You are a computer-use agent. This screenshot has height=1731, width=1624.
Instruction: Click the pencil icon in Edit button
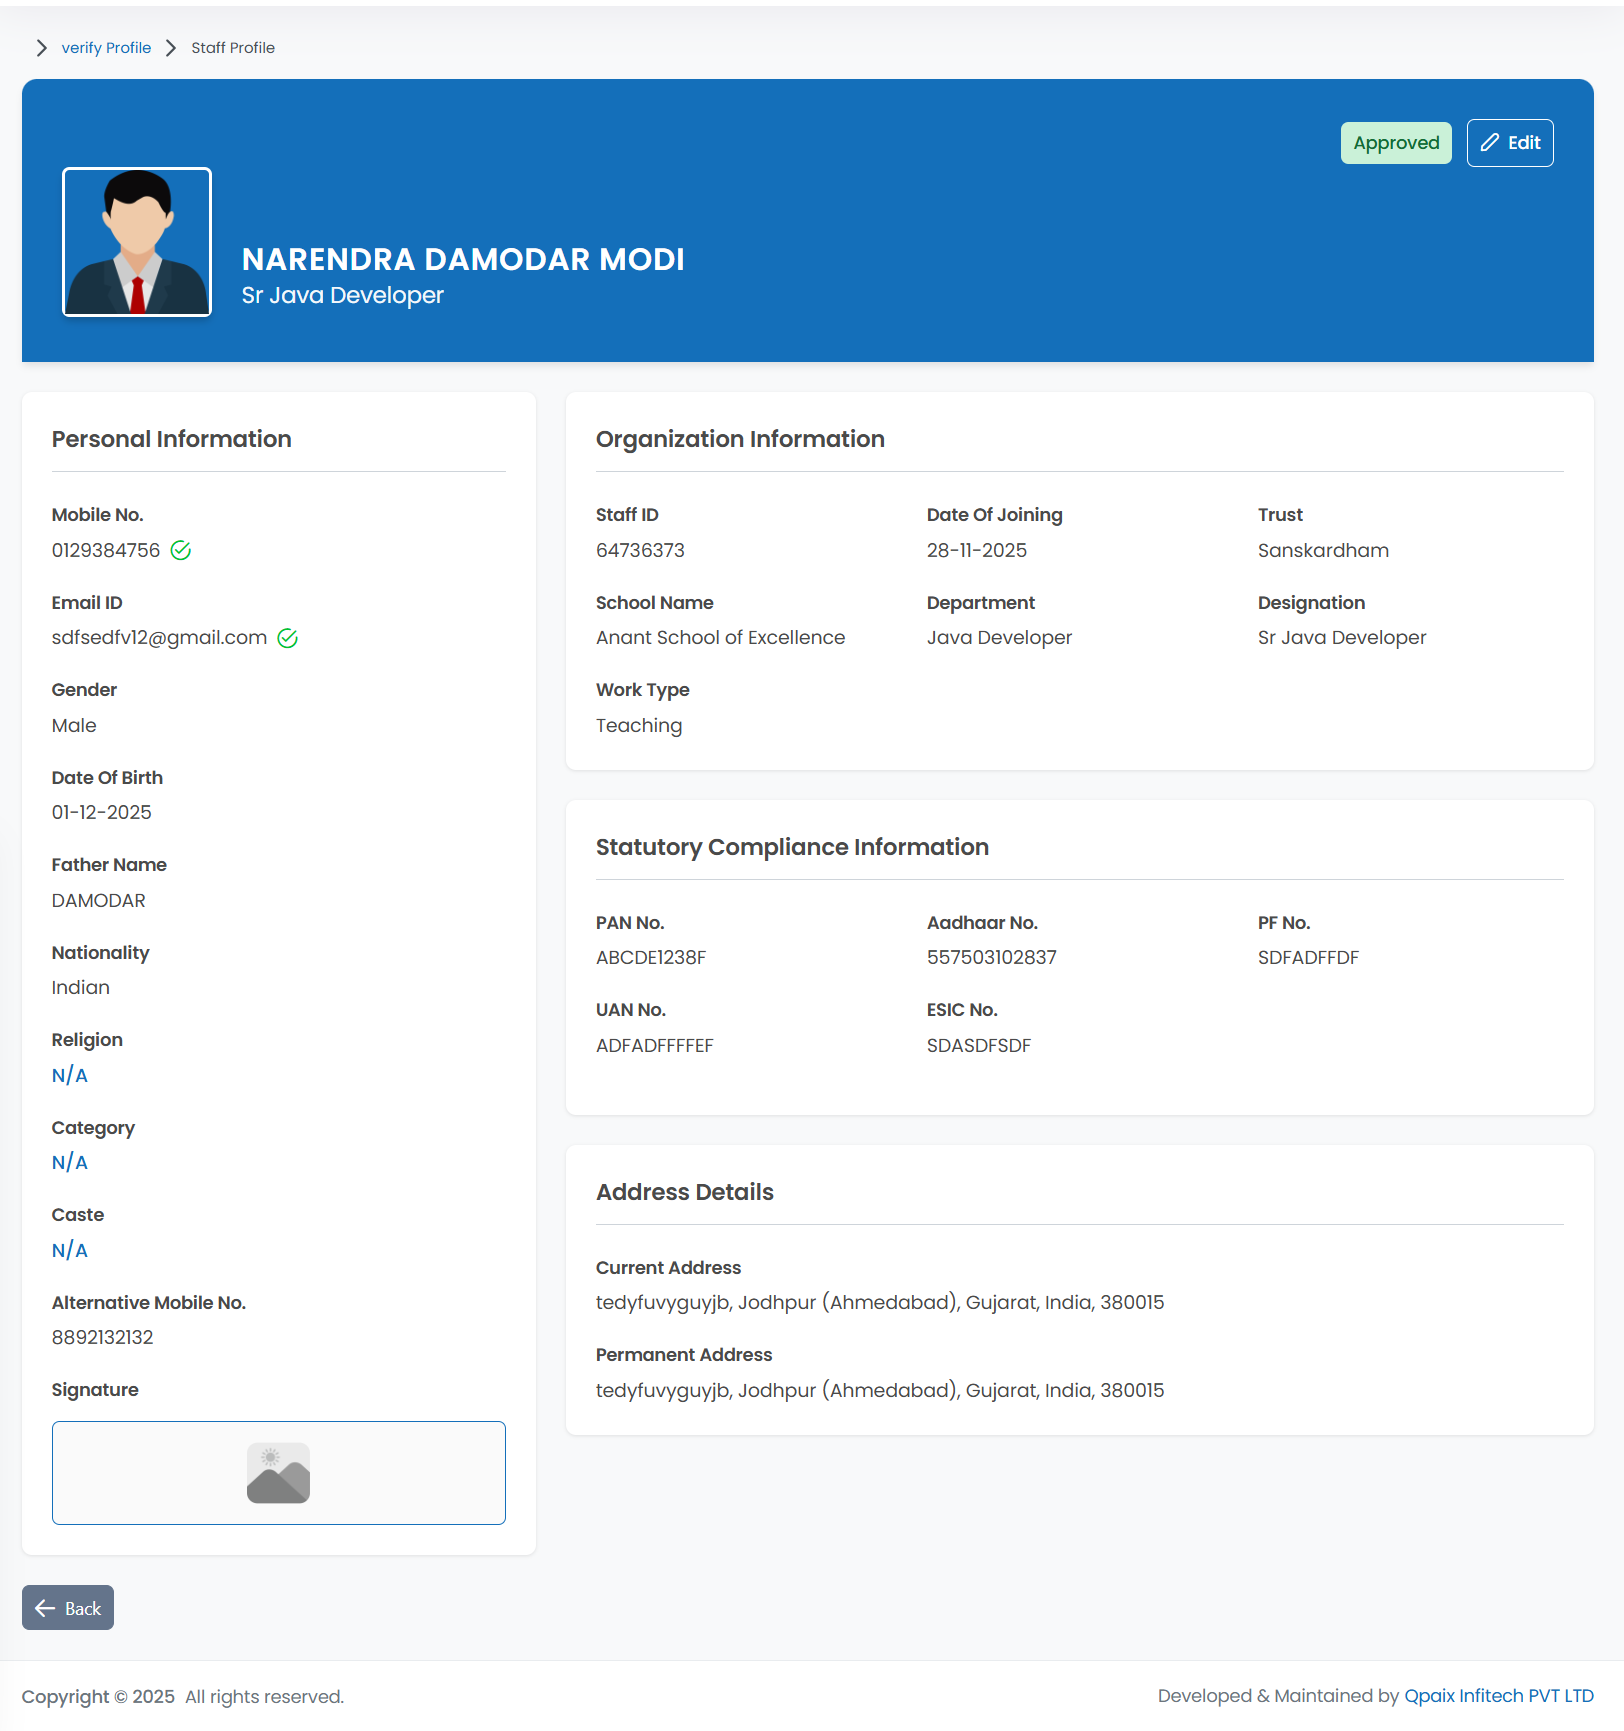[1489, 143]
